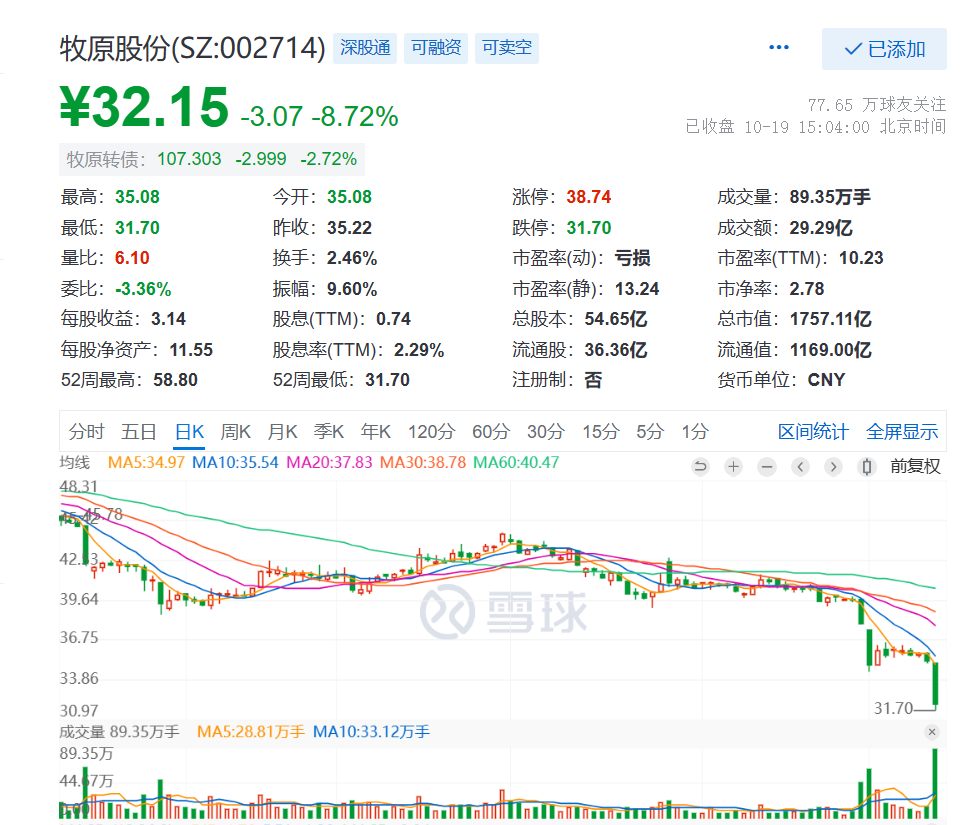Select the 季K chart tab
The height and width of the screenshot is (825, 970).
[x=329, y=431]
